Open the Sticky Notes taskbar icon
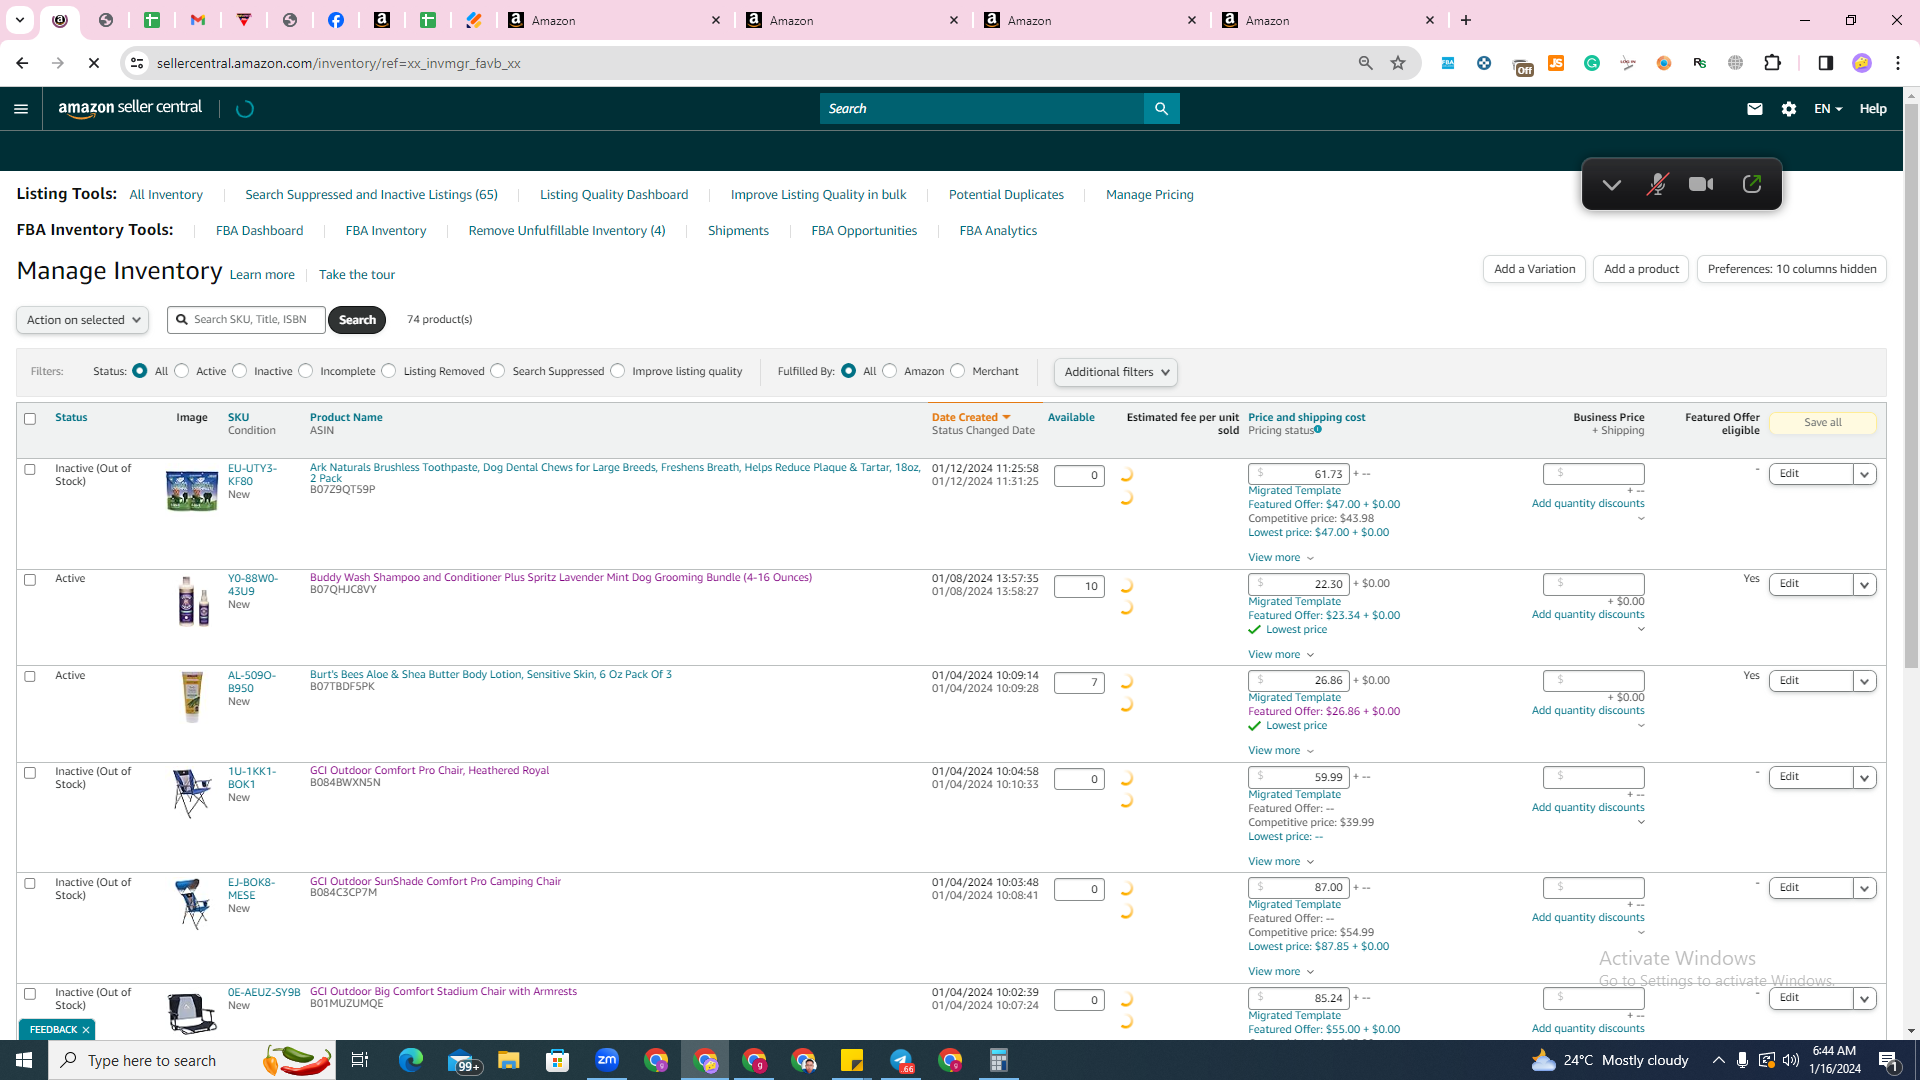 tap(852, 1060)
